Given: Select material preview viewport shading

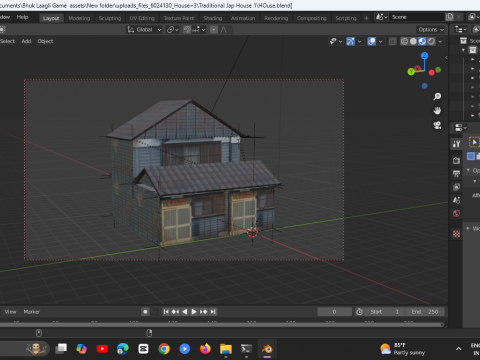Looking at the screenshot, I should [x=422, y=41].
